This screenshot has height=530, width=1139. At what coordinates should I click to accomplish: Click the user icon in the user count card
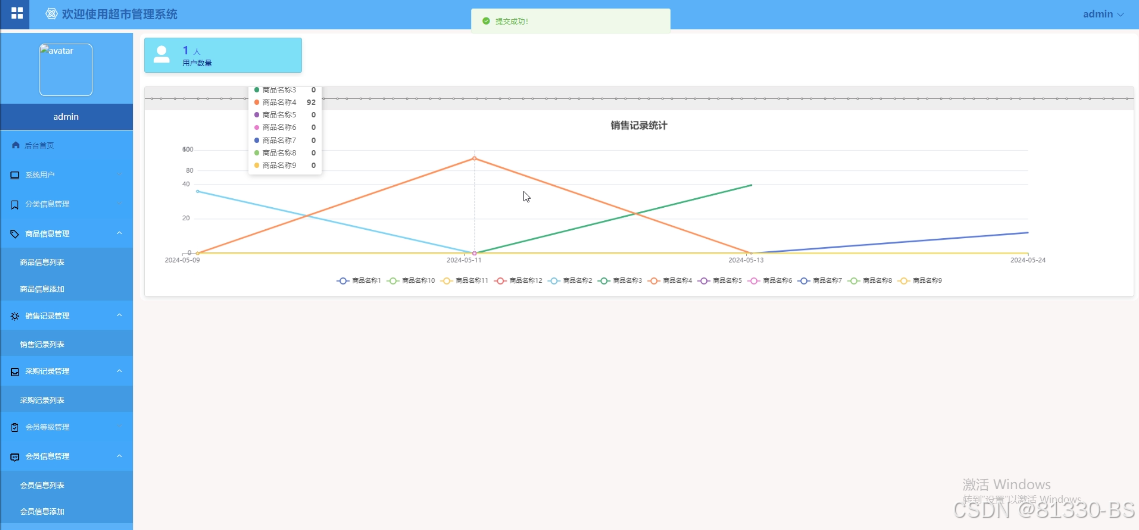click(x=162, y=54)
